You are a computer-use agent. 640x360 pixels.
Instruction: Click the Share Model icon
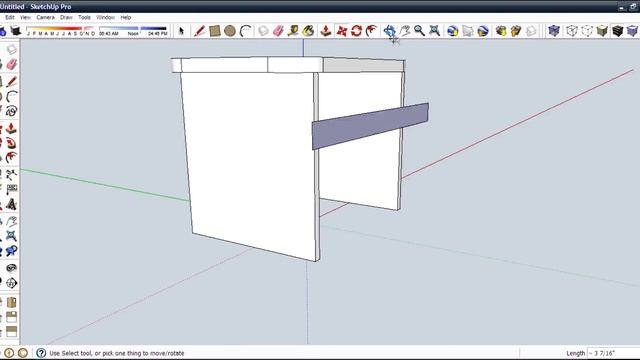point(516,31)
